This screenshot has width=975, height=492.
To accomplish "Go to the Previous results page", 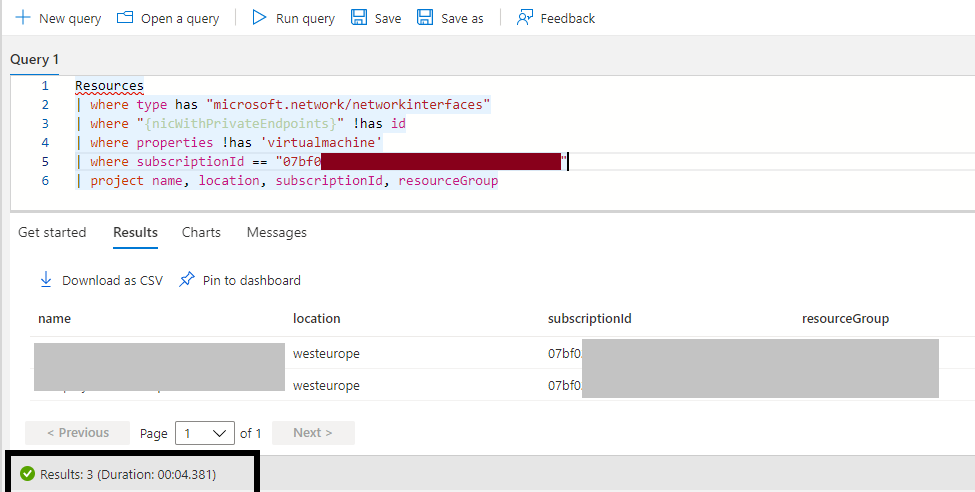I will (78, 433).
